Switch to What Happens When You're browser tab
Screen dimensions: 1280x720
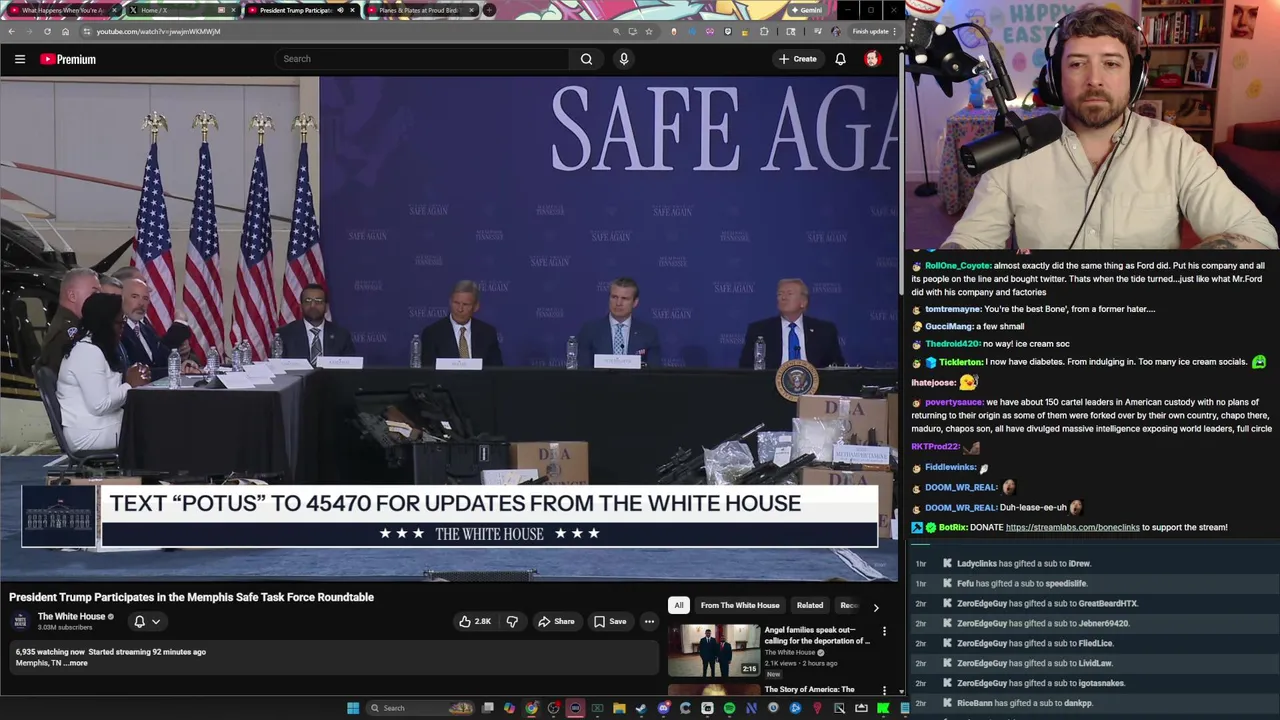62,10
